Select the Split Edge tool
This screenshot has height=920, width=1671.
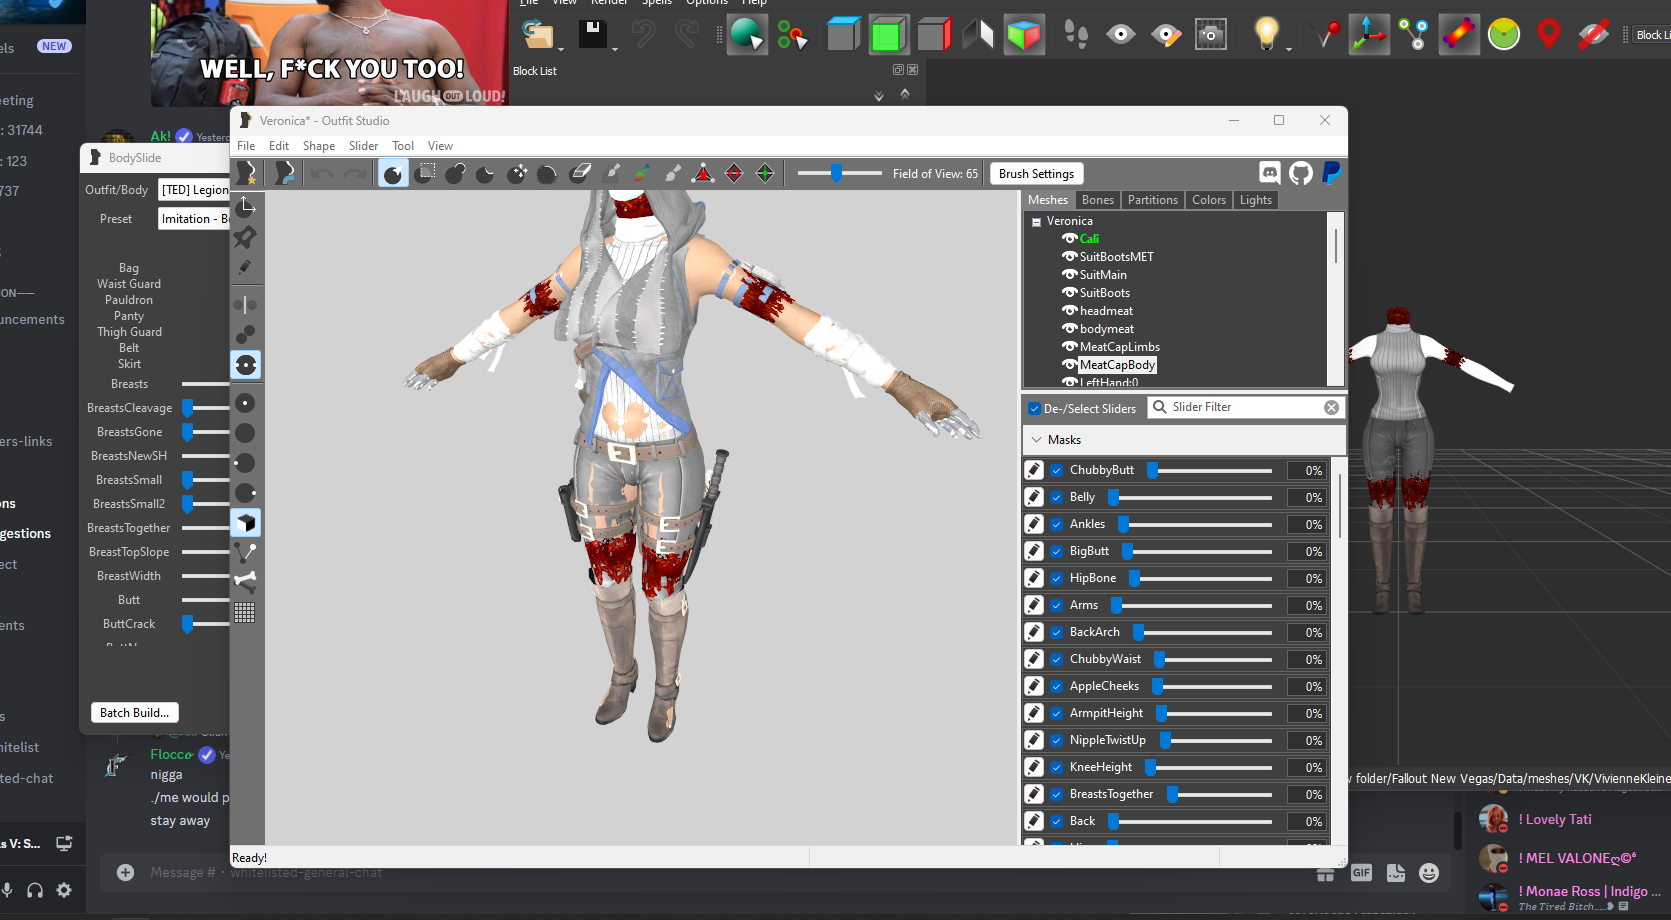pyautogui.click(x=765, y=174)
